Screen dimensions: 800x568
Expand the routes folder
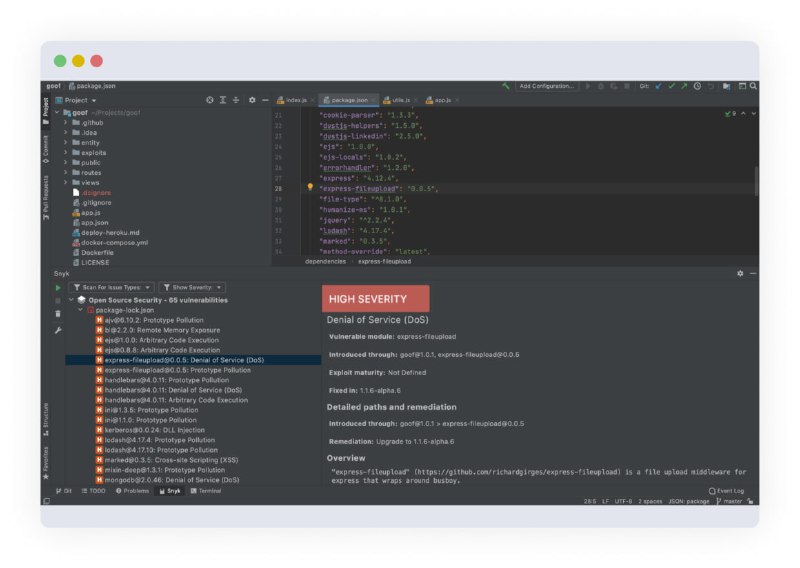click(x=65, y=172)
